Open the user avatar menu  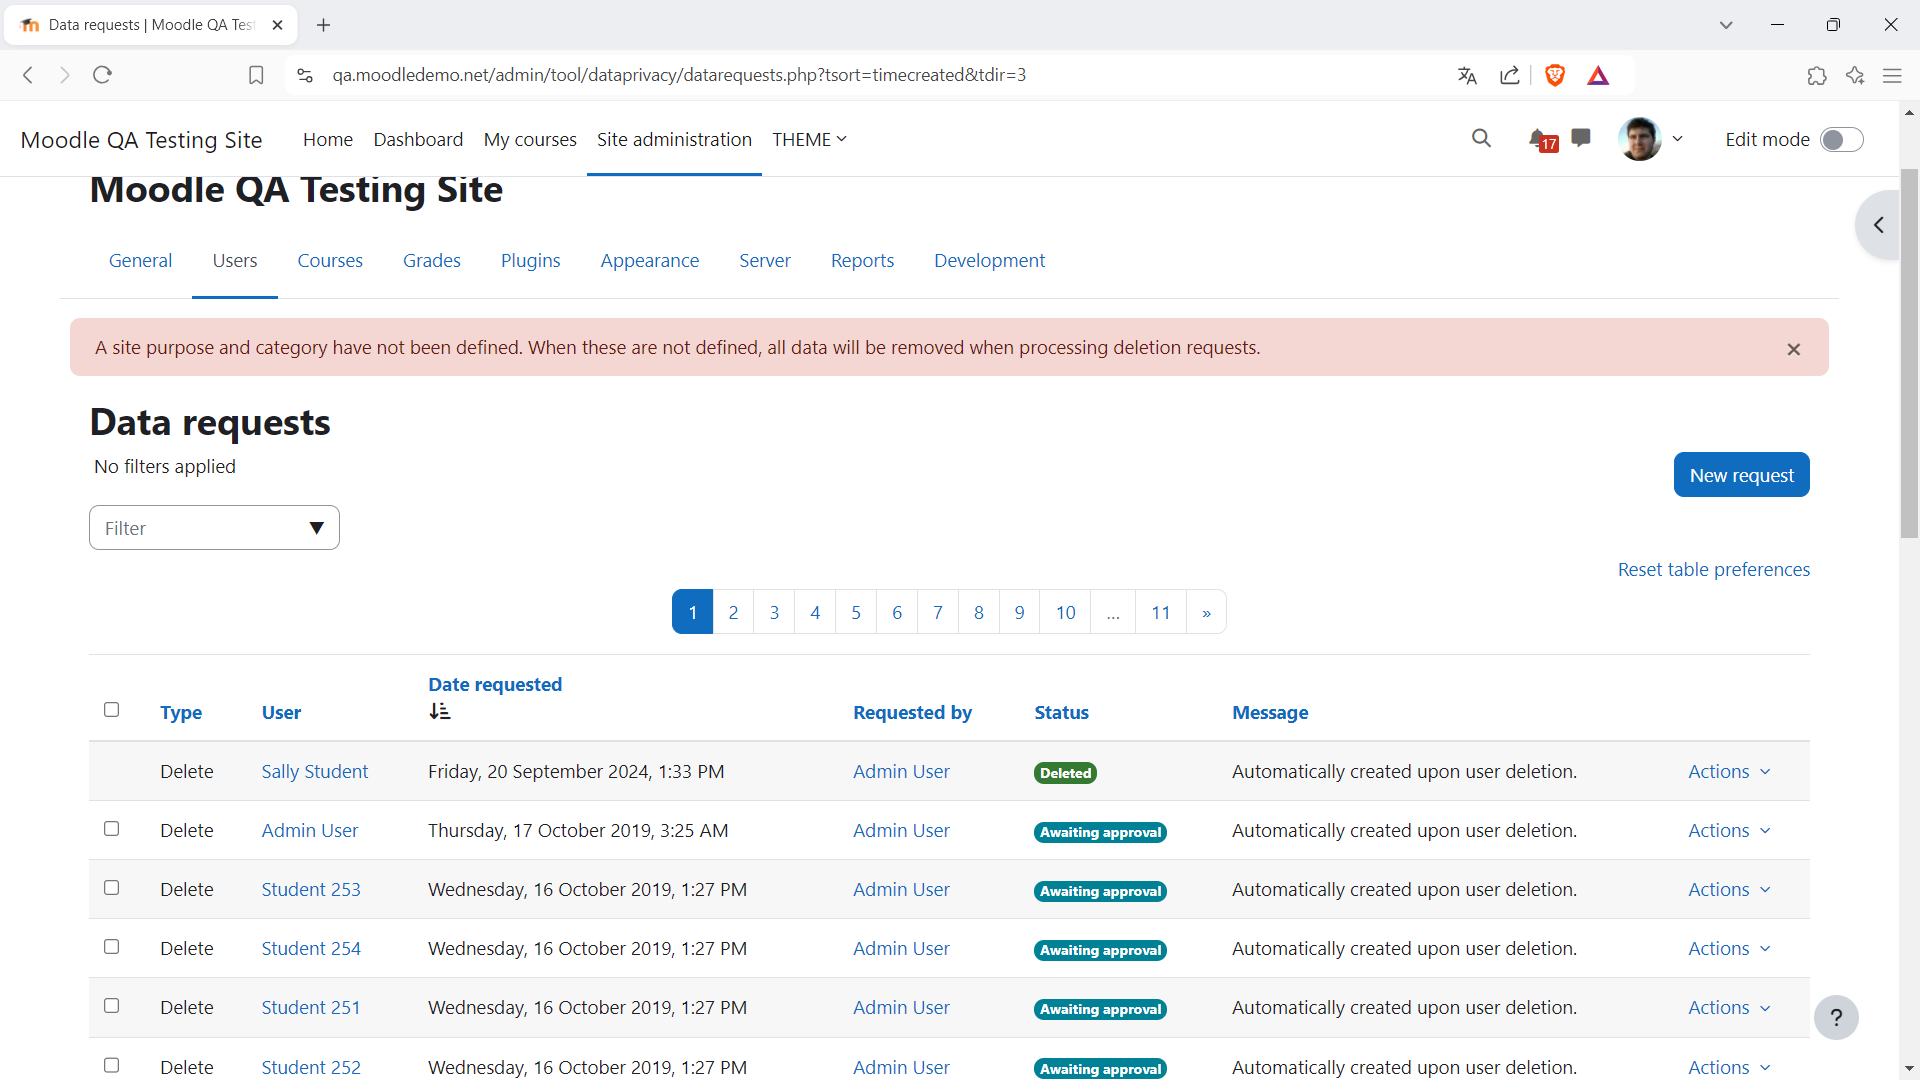click(1640, 139)
